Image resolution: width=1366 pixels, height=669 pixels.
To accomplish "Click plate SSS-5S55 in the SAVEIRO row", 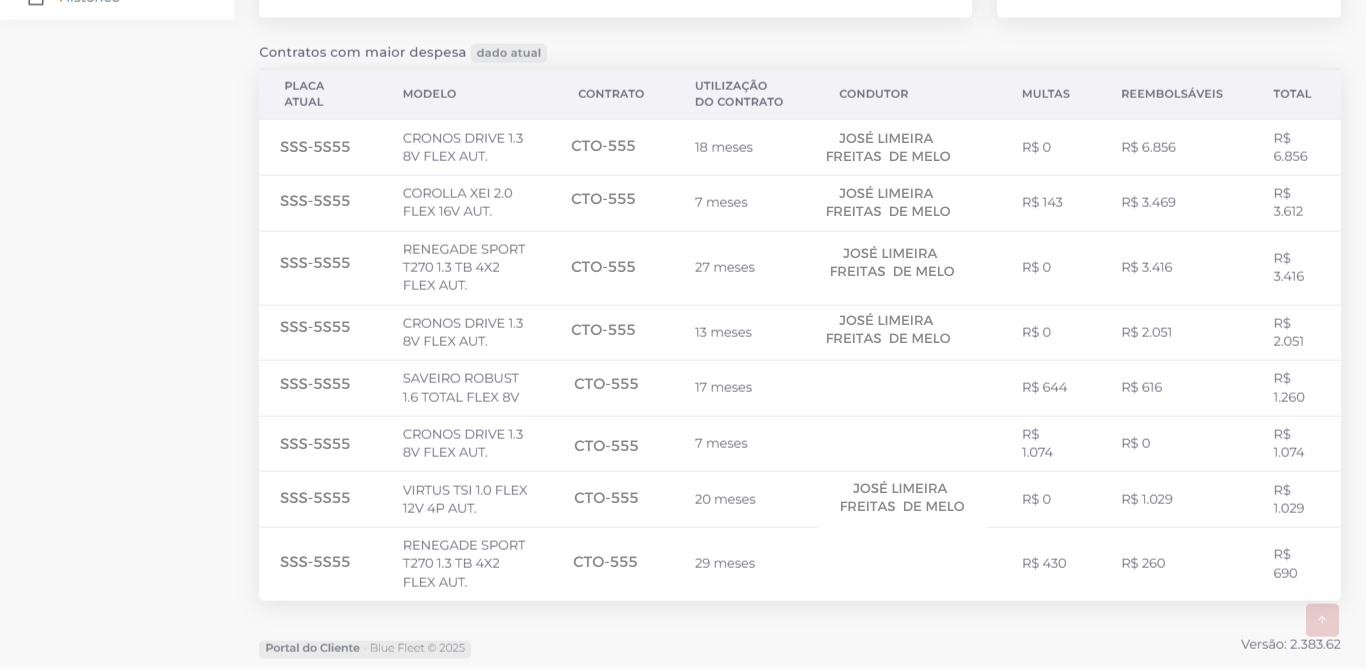I will point(315,384).
